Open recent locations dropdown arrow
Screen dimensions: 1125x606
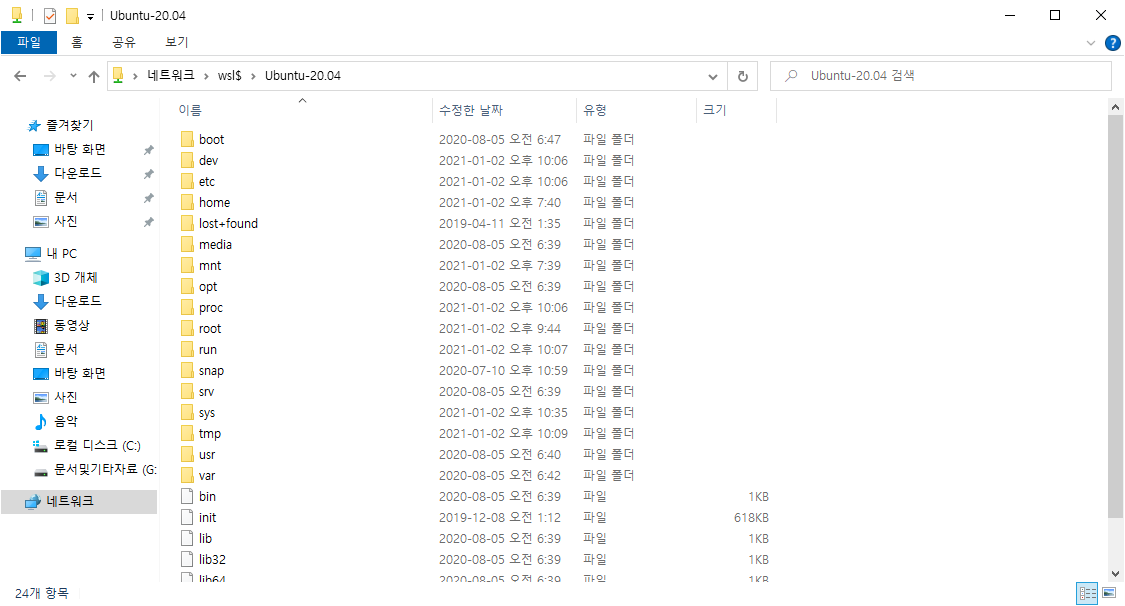click(73, 76)
